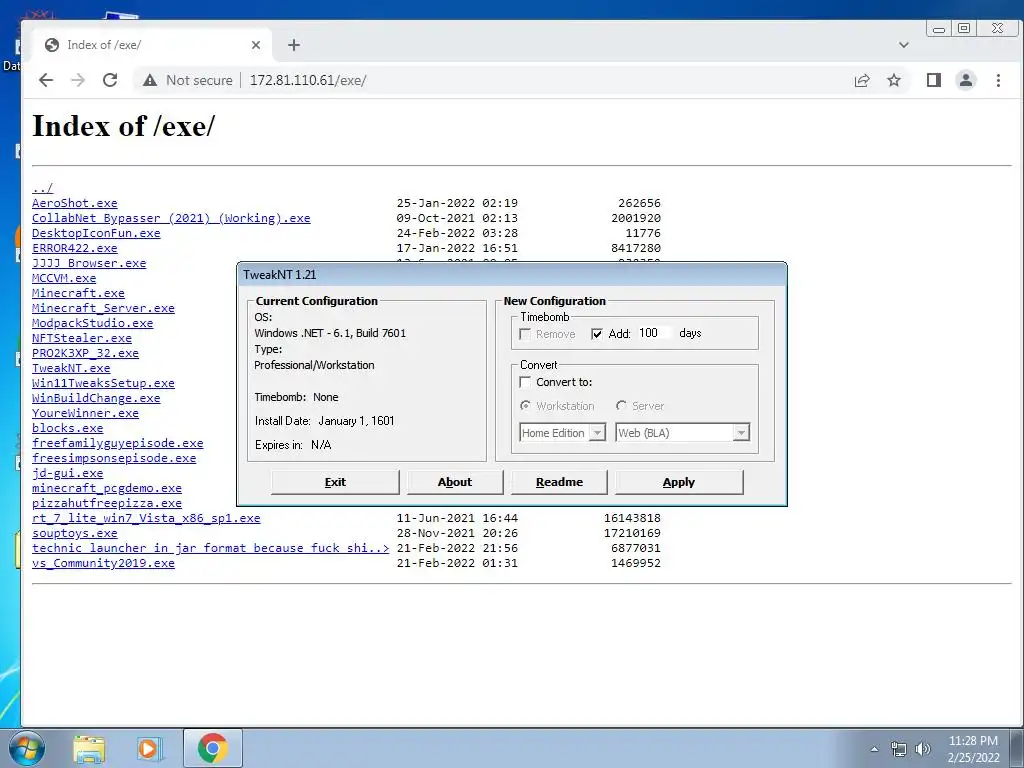
Task: Open the Web (BLA) dropdown
Action: [x=682, y=432]
